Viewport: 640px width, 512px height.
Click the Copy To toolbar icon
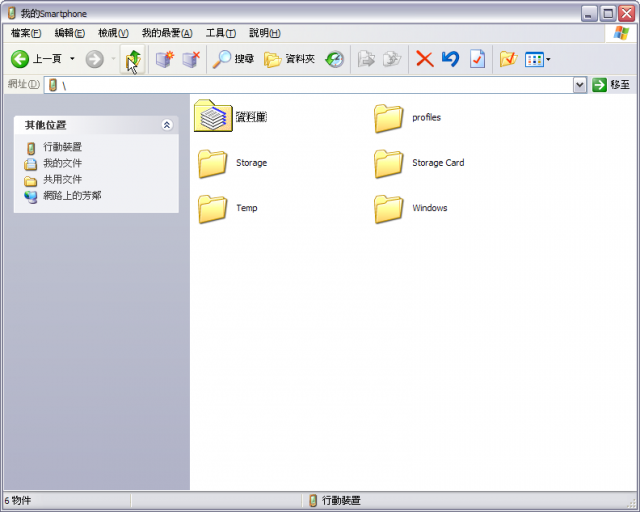pyautogui.click(x=392, y=60)
